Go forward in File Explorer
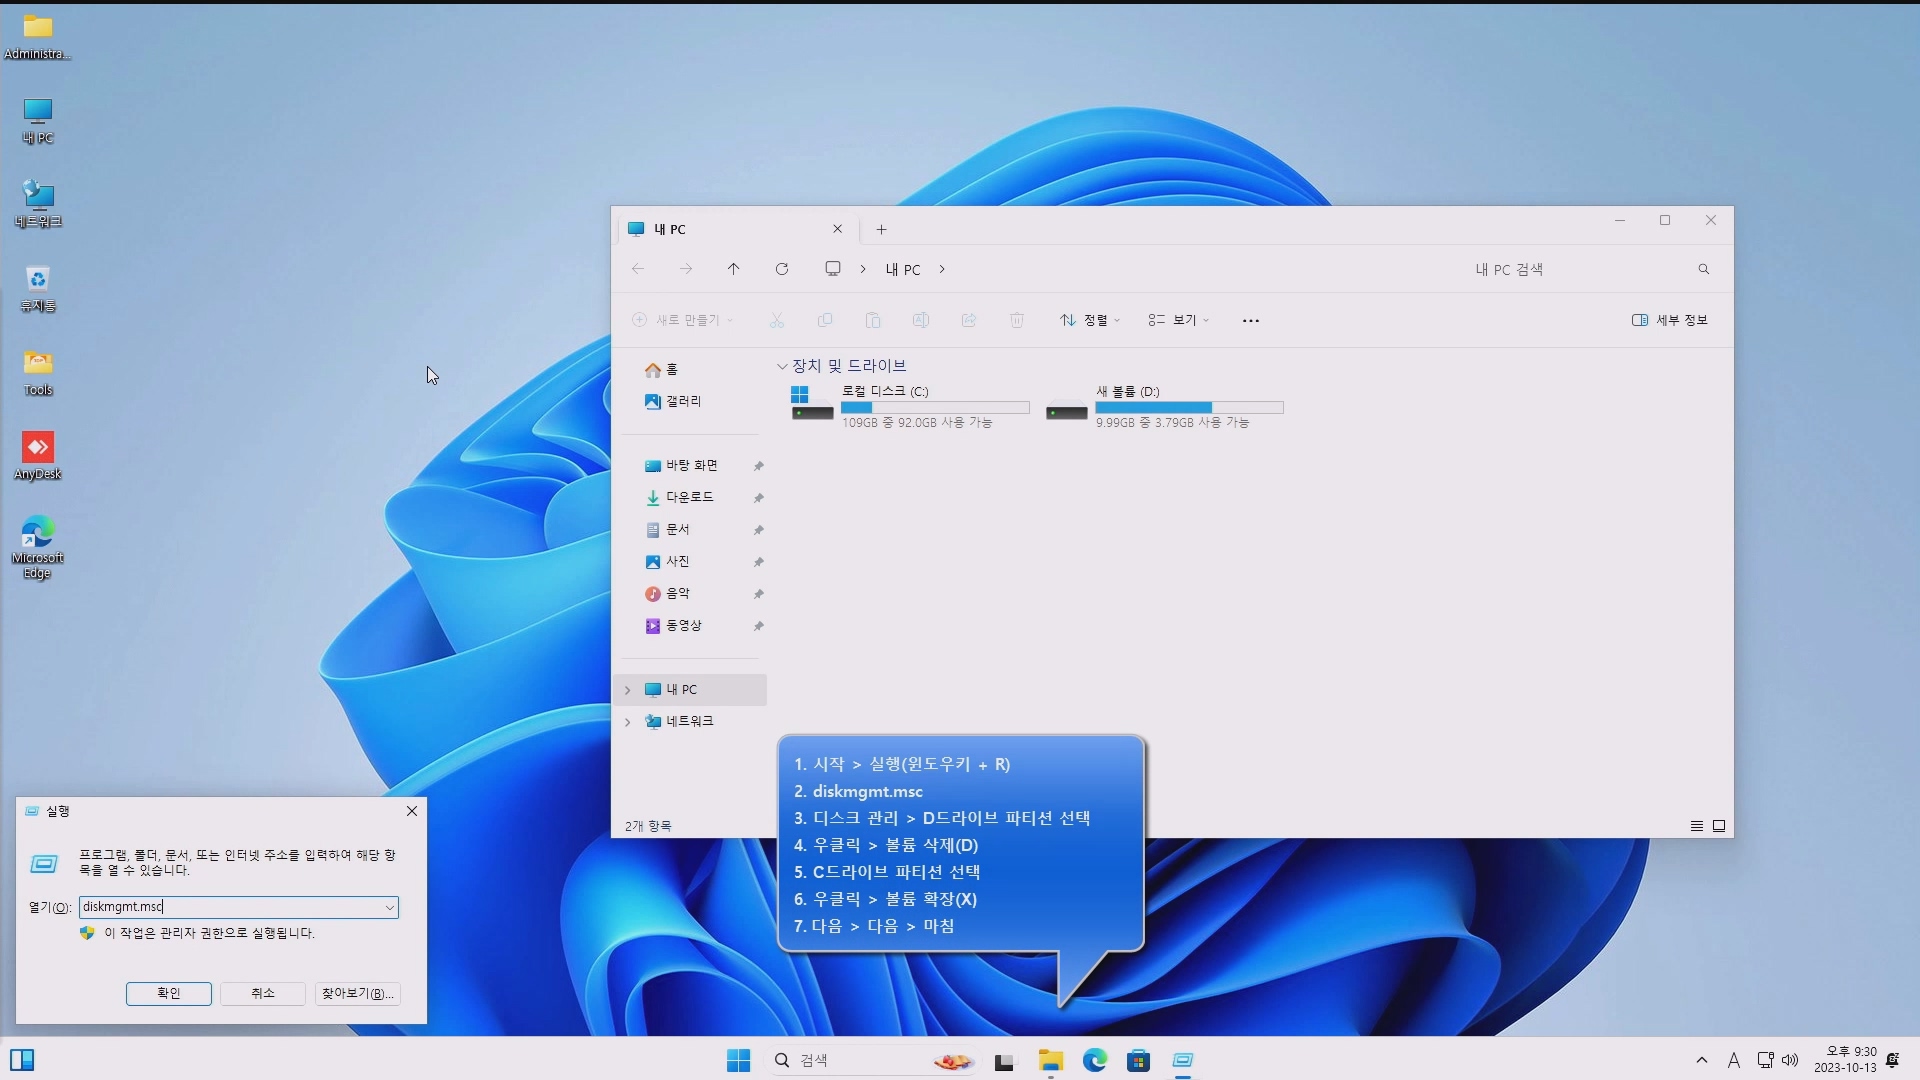Viewport: 1920px width, 1080px height. pyautogui.click(x=686, y=269)
